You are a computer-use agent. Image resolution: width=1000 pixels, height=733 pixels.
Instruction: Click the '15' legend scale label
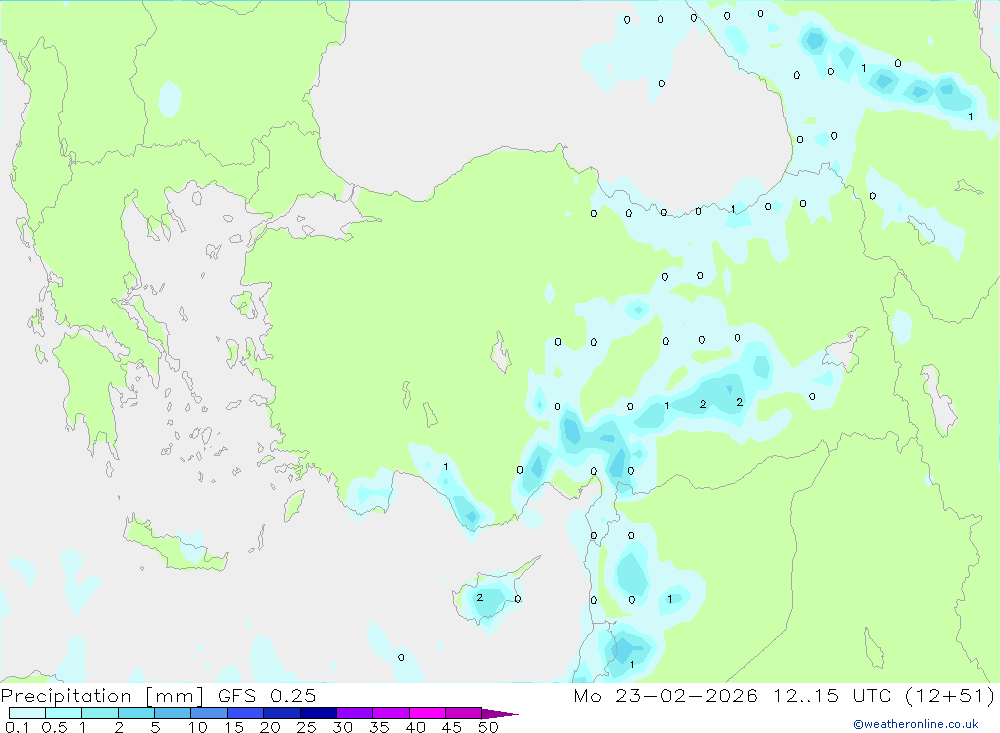click(234, 727)
